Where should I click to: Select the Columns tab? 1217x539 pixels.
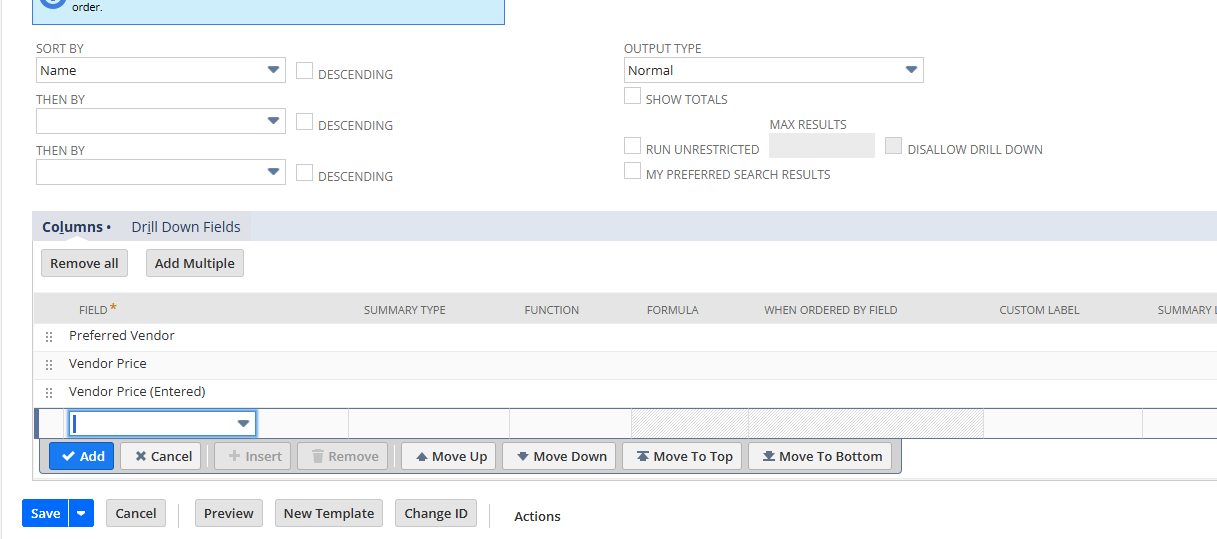(72, 227)
